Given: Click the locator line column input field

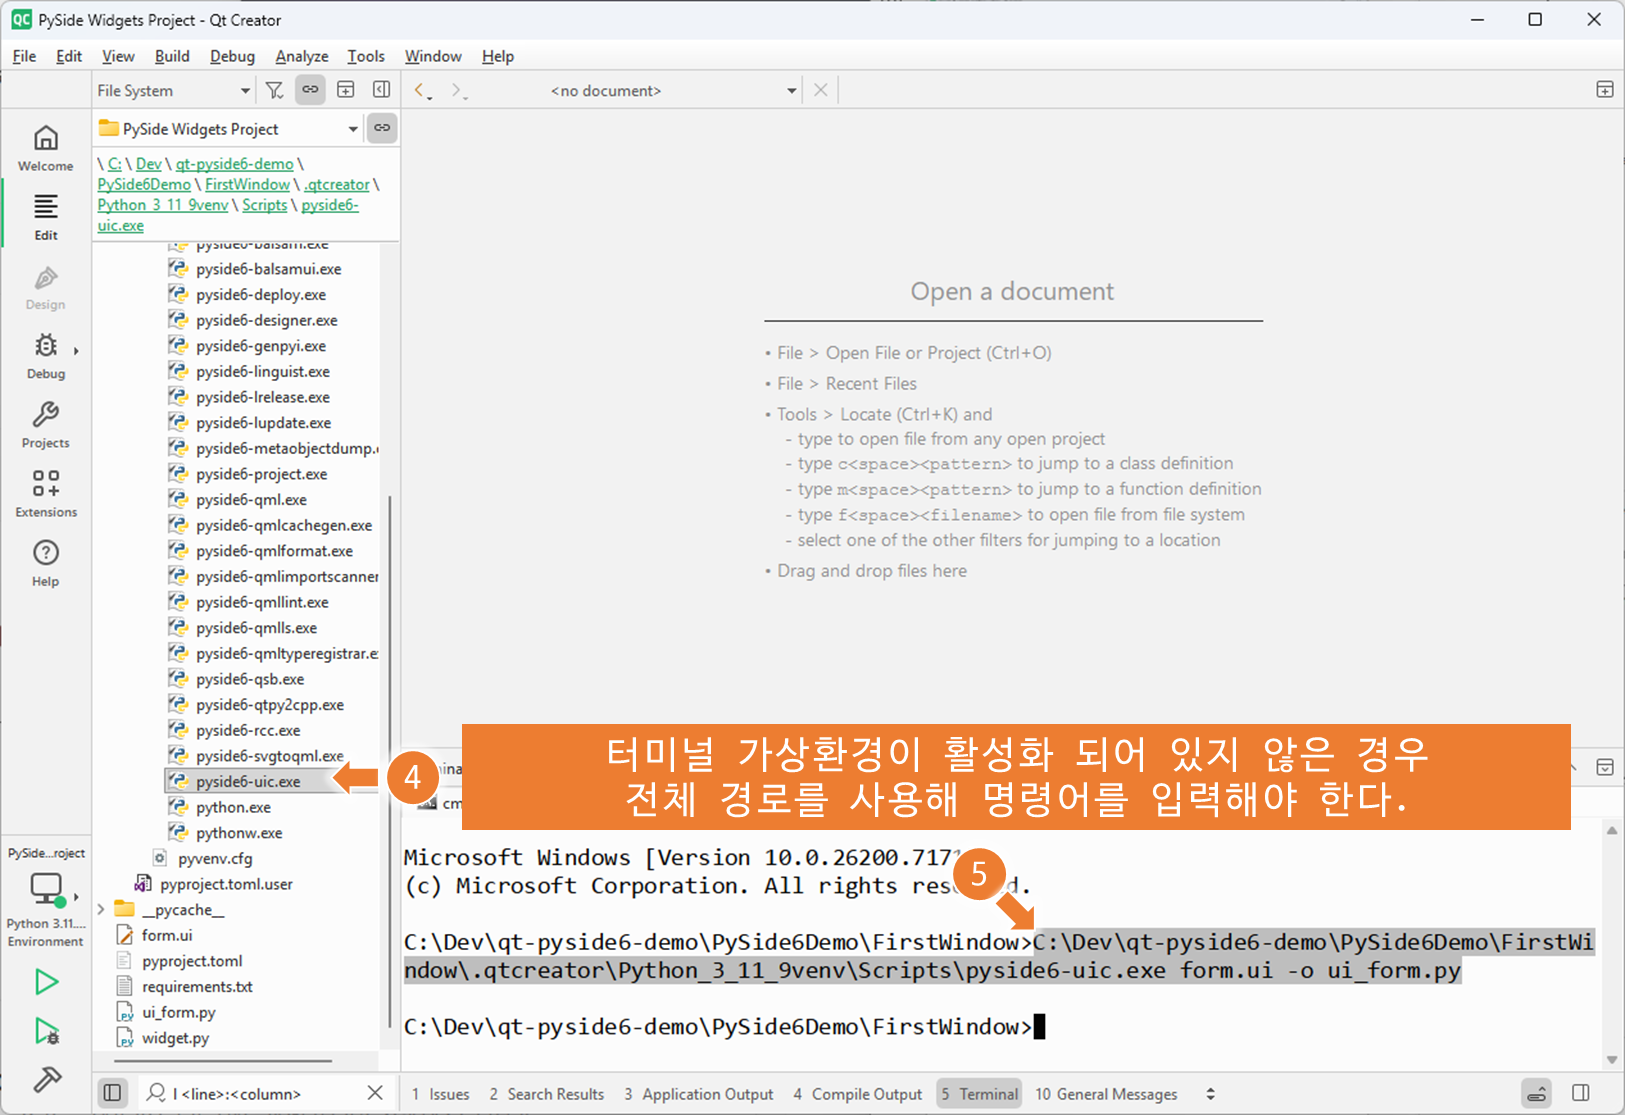Looking at the screenshot, I should point(265,1093).
